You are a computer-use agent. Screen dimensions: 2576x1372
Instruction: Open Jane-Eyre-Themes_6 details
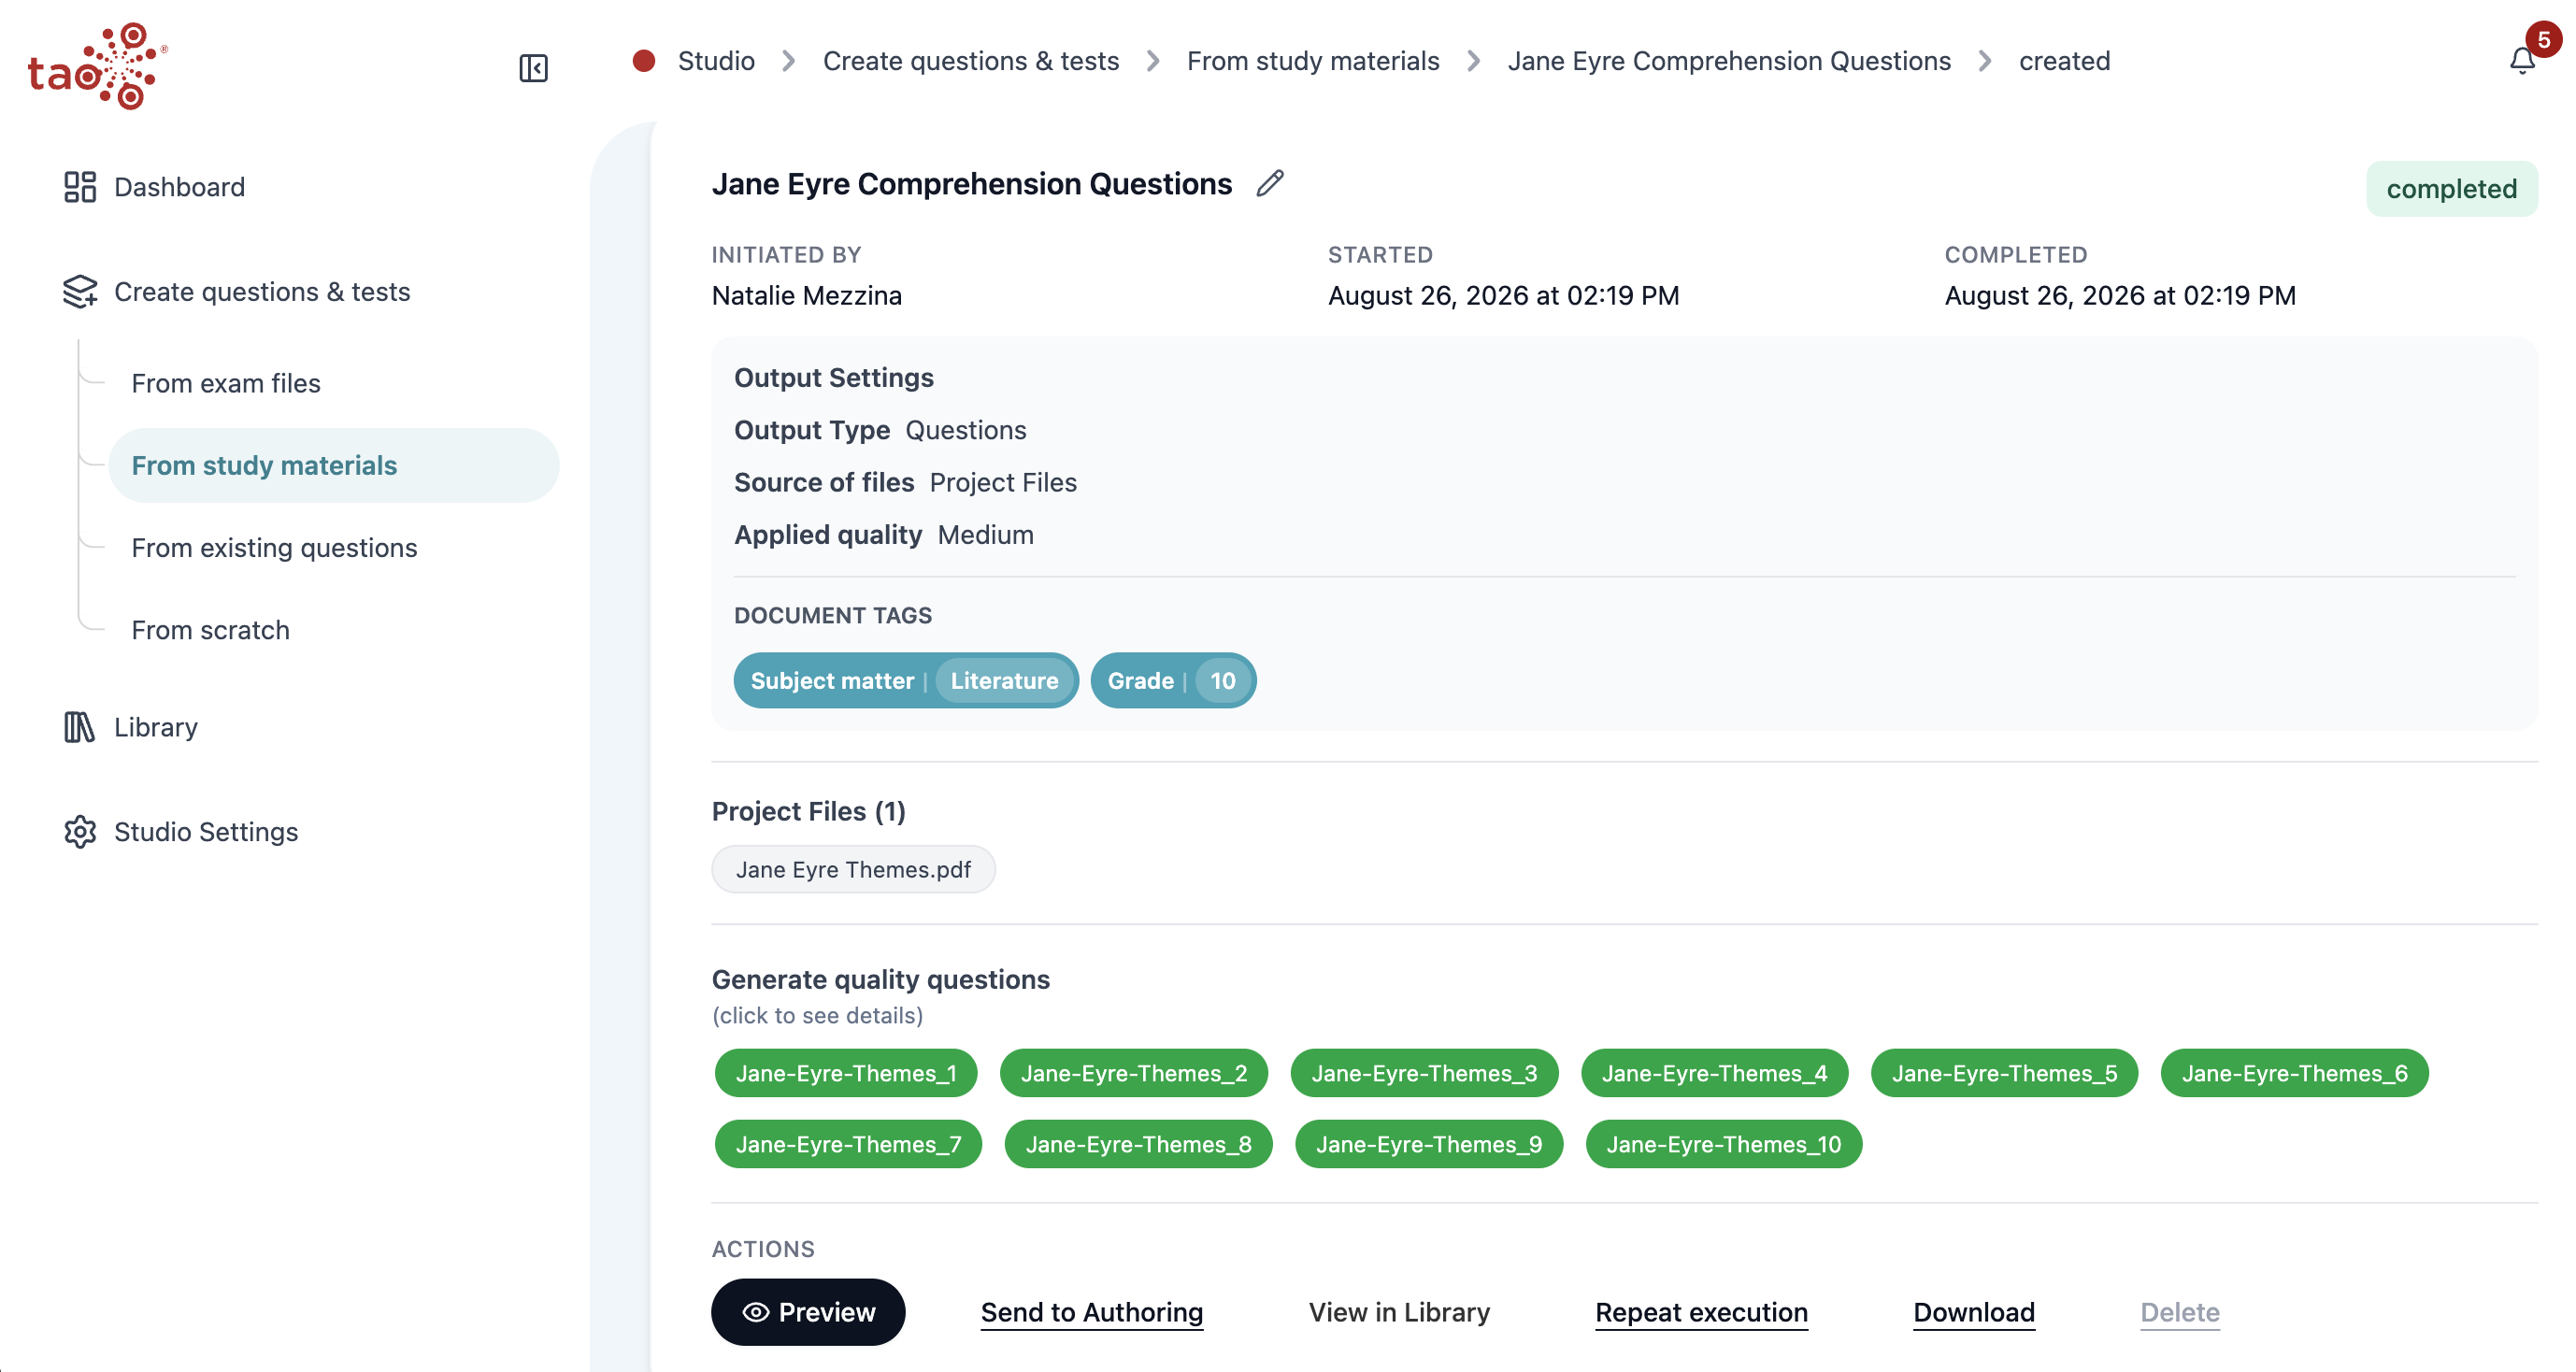click(2294, 1073)
